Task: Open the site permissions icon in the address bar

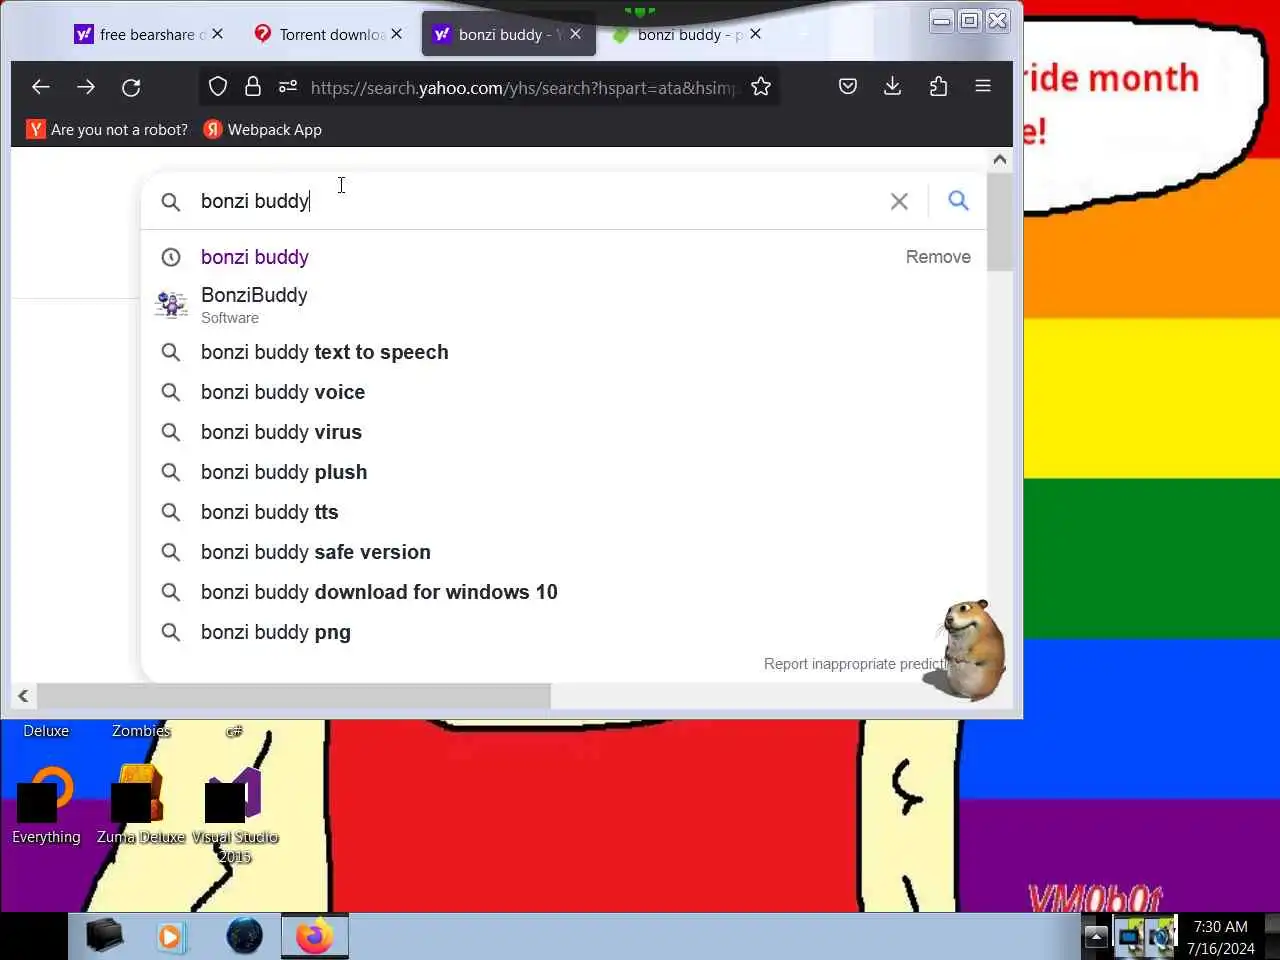Action: (288, 87)
